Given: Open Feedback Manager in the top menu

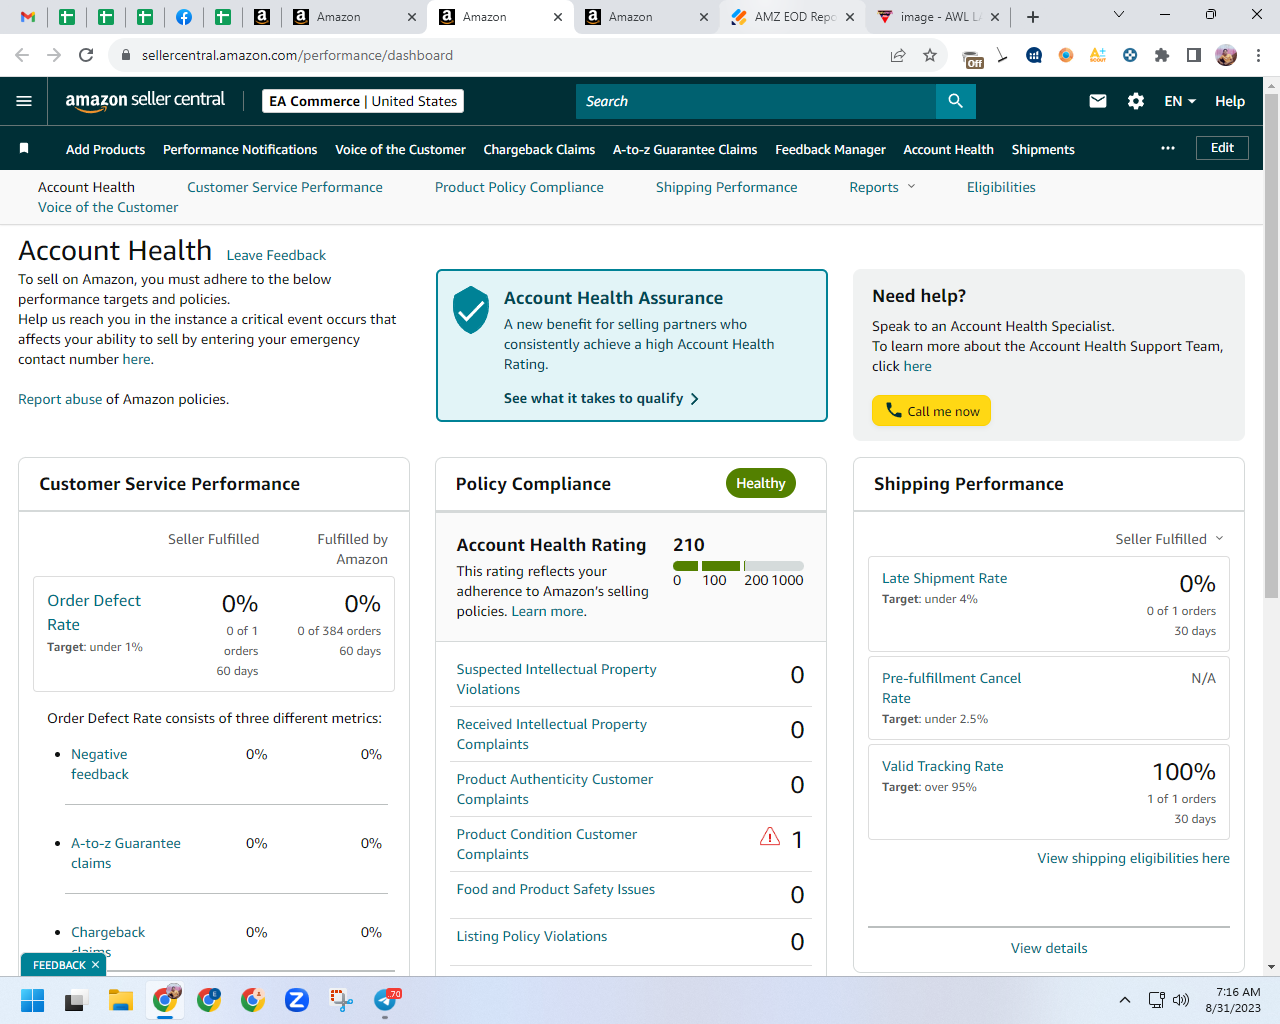Looking at the screenshot, I should [830, 149].
